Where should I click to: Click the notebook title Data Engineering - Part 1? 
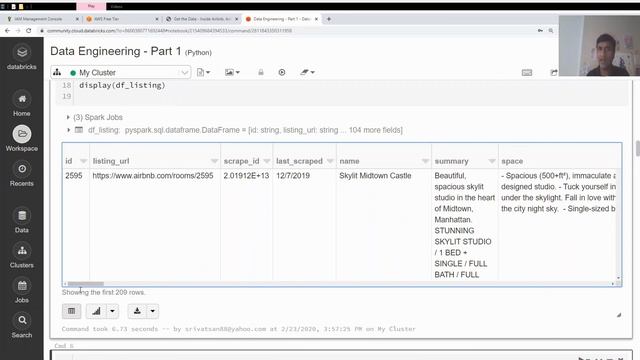pos(116,51)
